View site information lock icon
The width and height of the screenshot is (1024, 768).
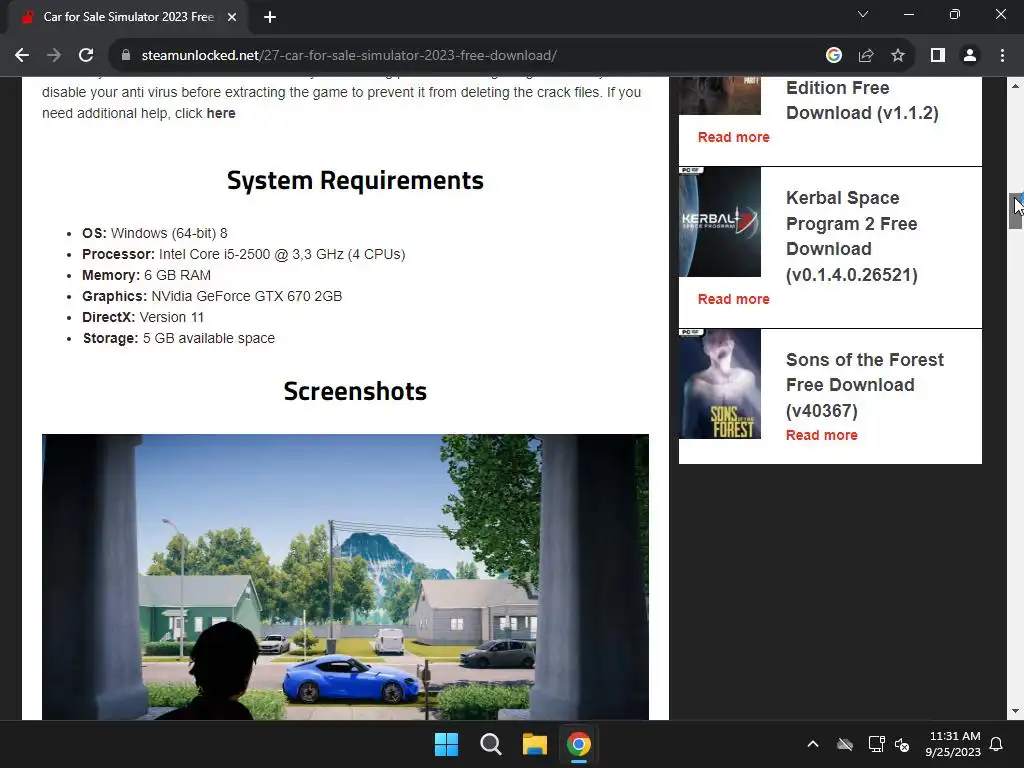pyautogui.click(x=126, y=56)
